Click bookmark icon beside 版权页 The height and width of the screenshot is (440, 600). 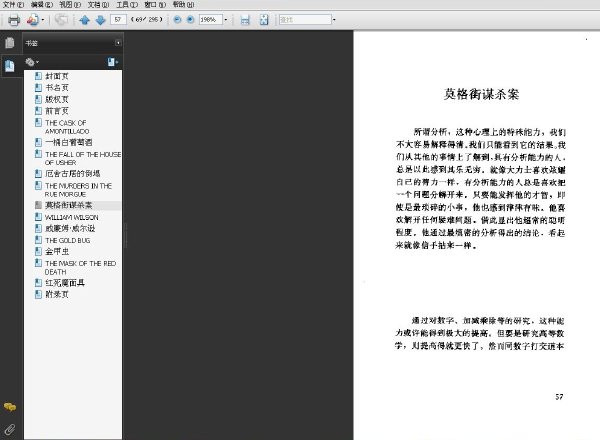(x=38, y=99)
